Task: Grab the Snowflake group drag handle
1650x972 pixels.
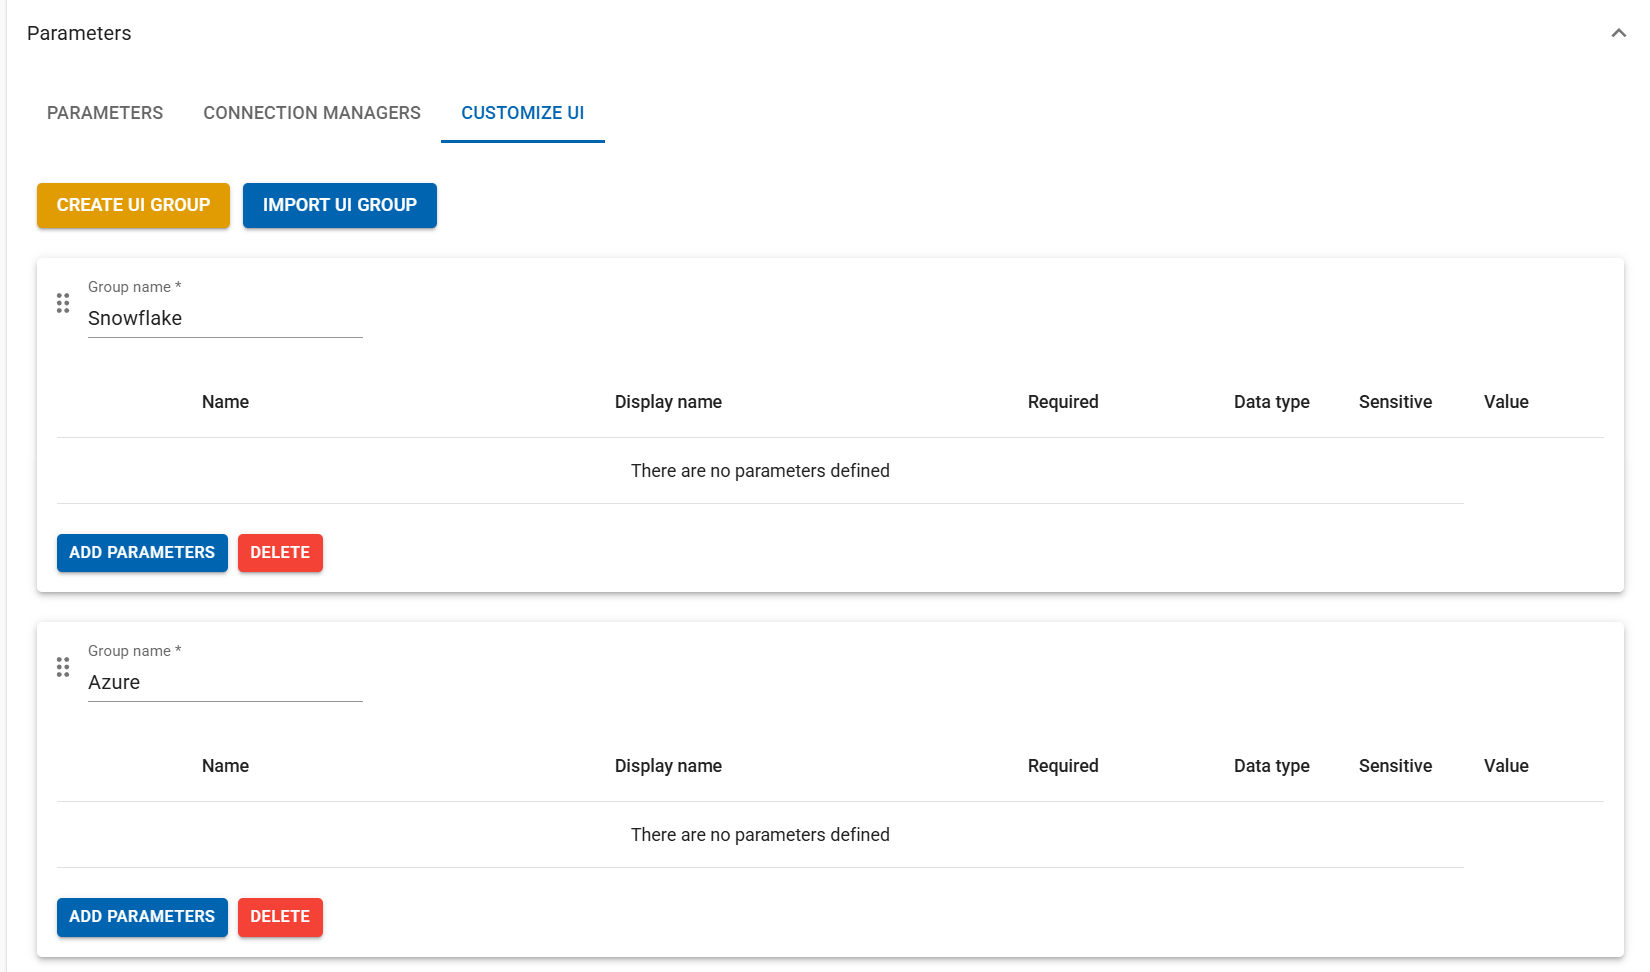Action: point(63,303)
